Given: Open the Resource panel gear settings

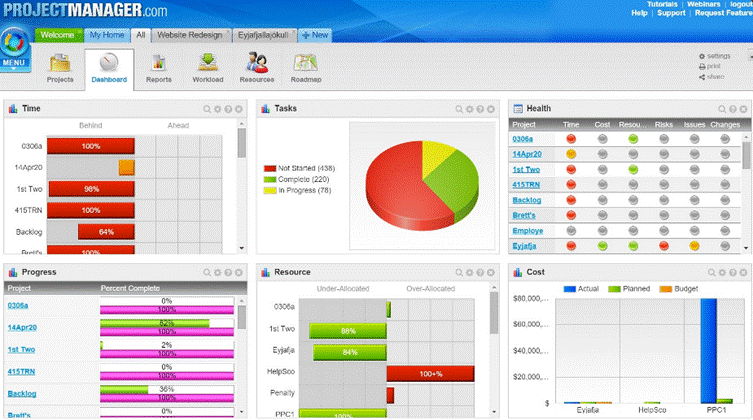Looking at the screenshot, I should (470, 273).
